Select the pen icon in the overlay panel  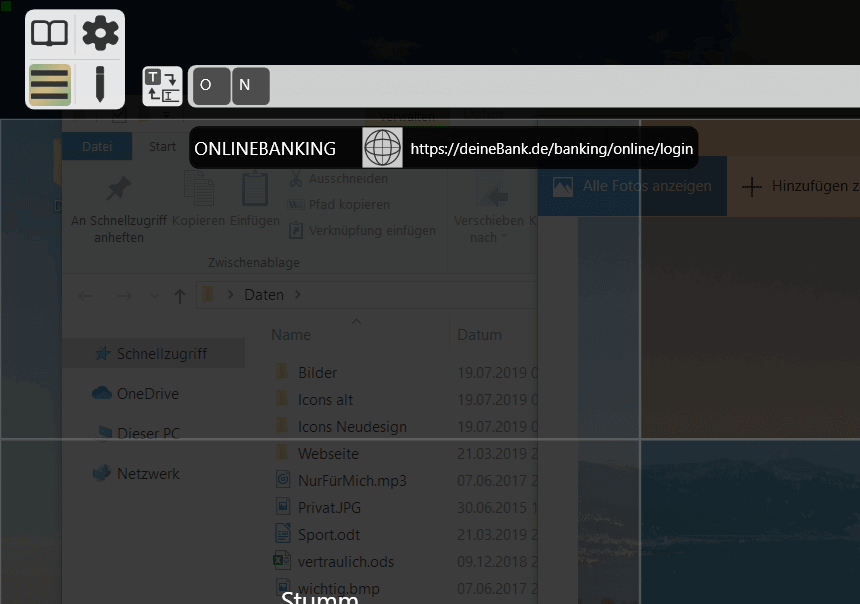click(100, 84)
